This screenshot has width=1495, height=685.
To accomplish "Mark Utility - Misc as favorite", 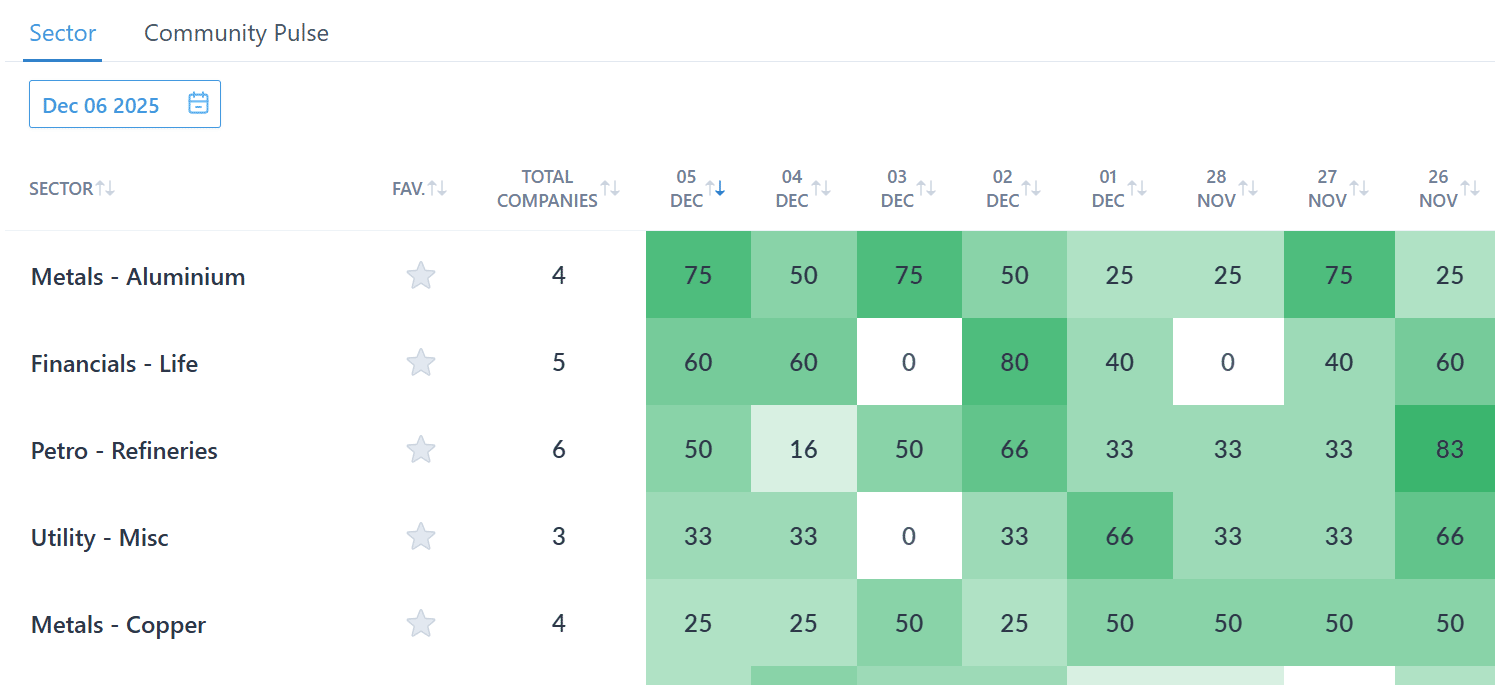I will pos(421,537).
